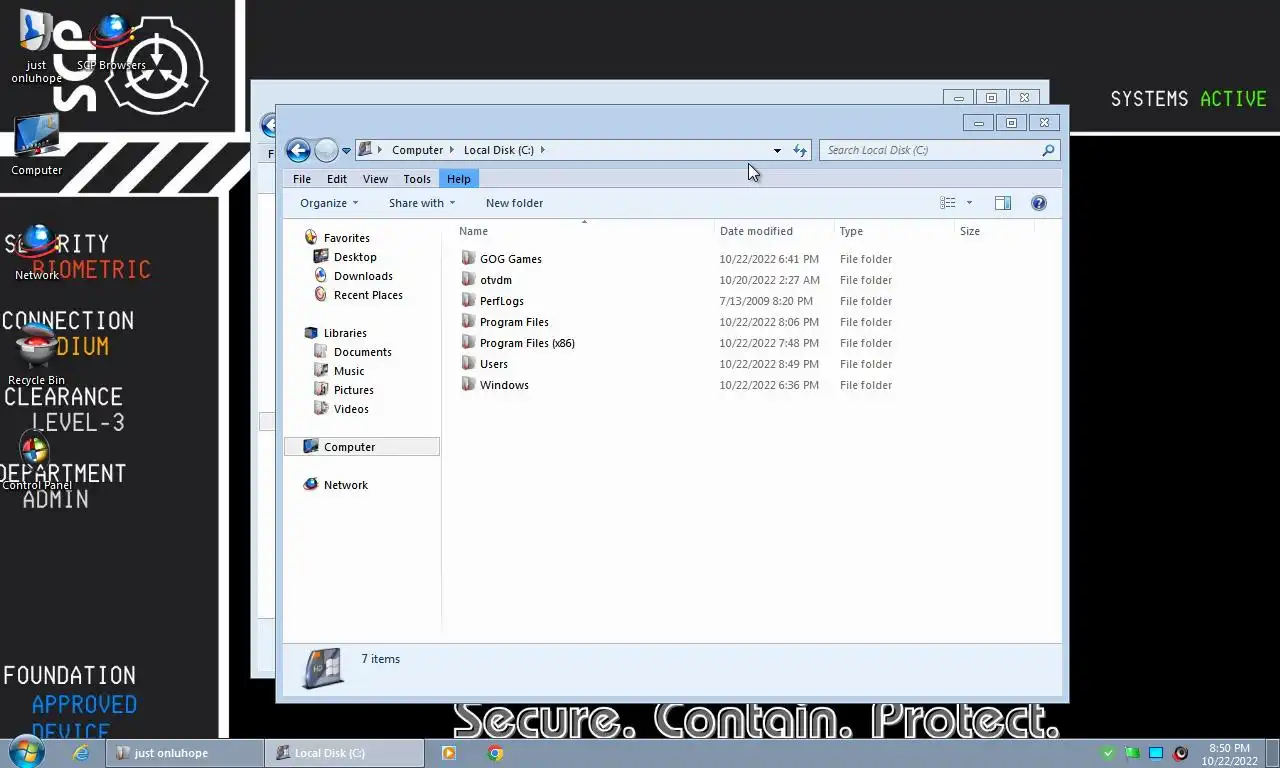
Task: Select the SCP Browsers desktop icon
Action: [111, 43]
